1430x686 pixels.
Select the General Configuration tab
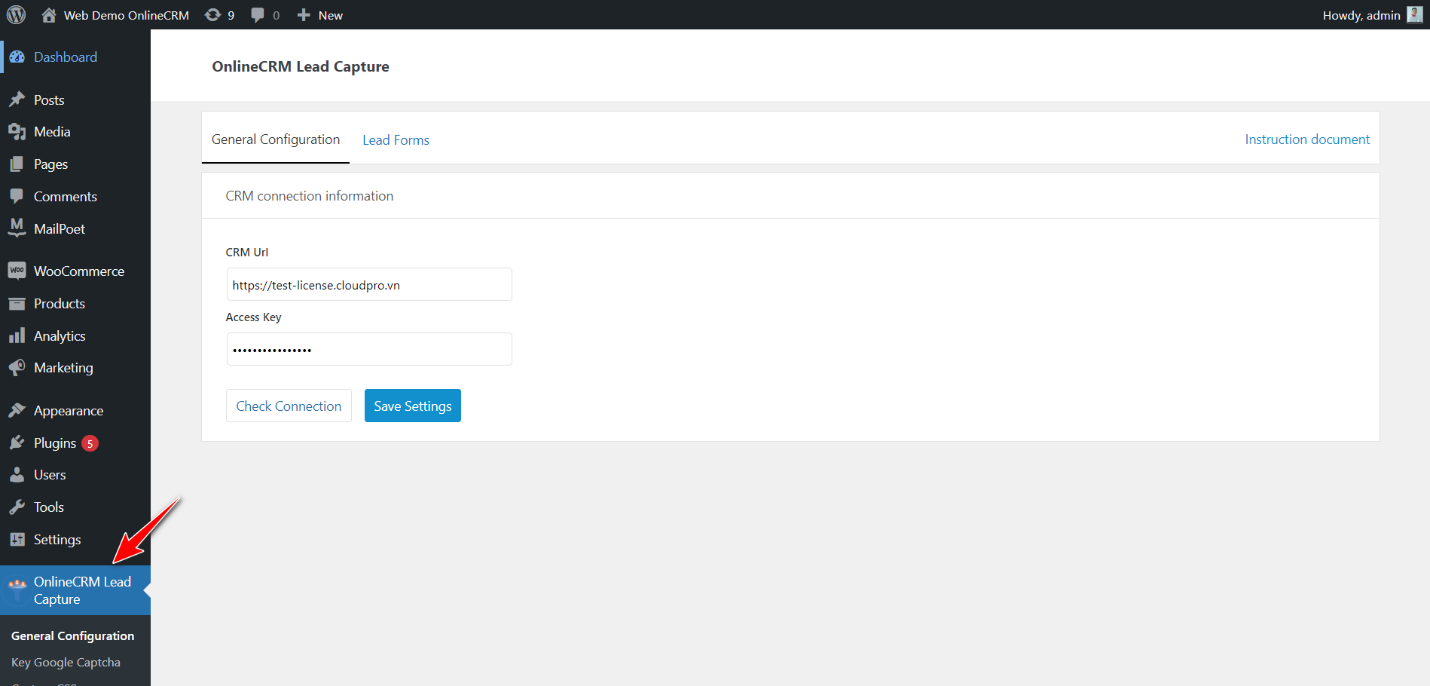pos(275,140)
